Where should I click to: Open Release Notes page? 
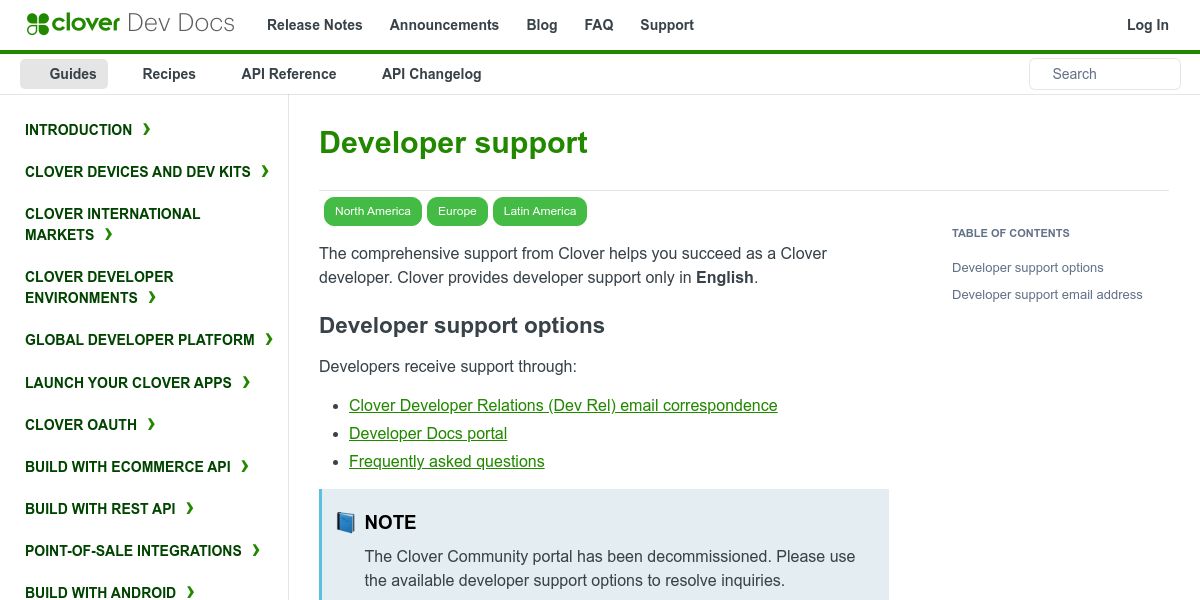tap(315, 25)
